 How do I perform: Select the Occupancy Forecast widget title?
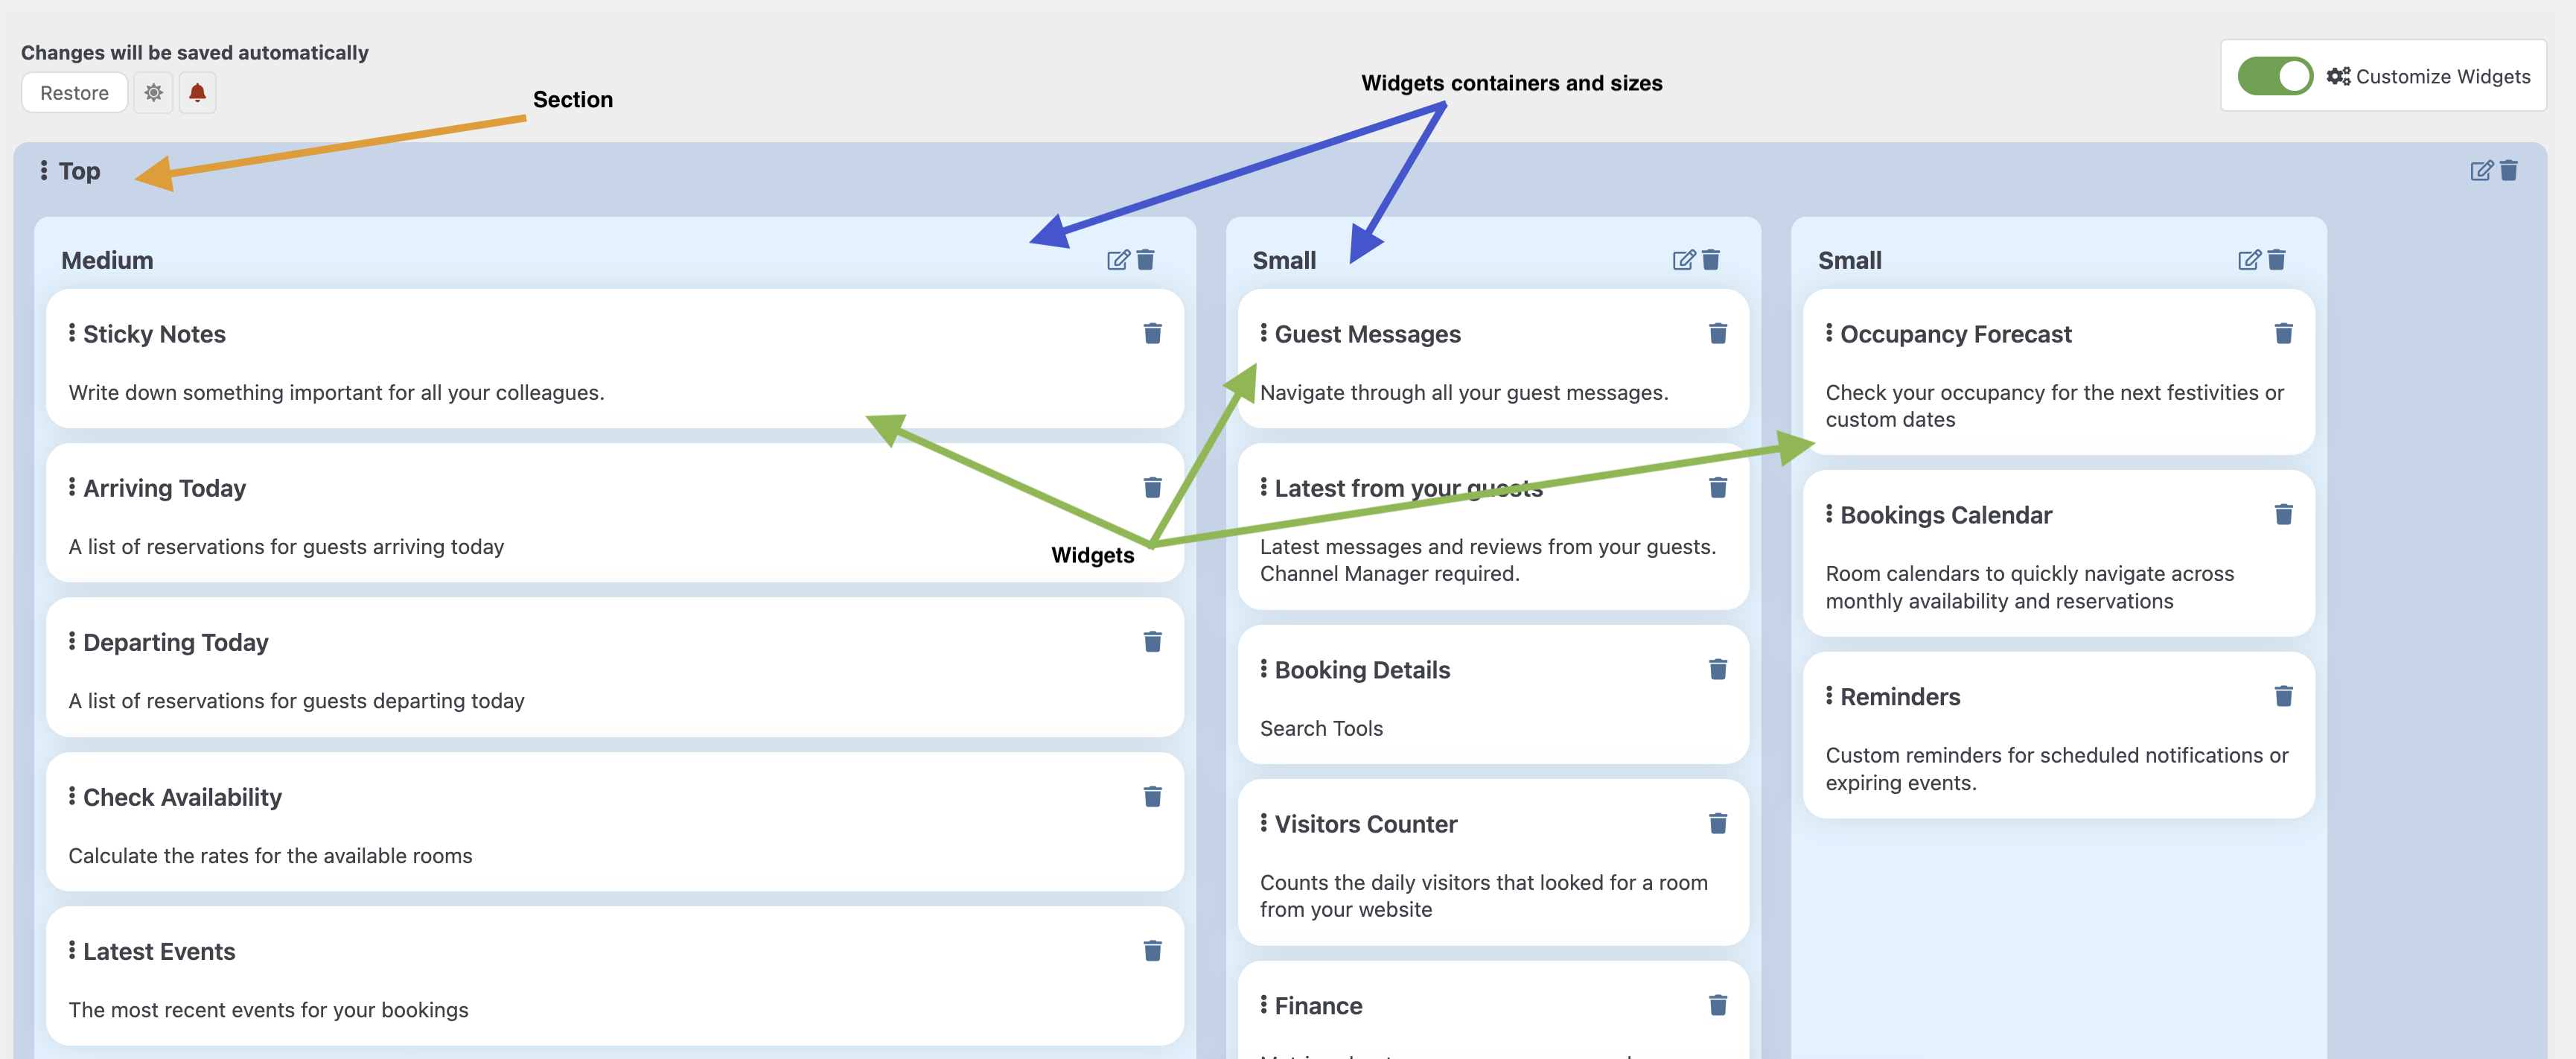coord(1956,334)
